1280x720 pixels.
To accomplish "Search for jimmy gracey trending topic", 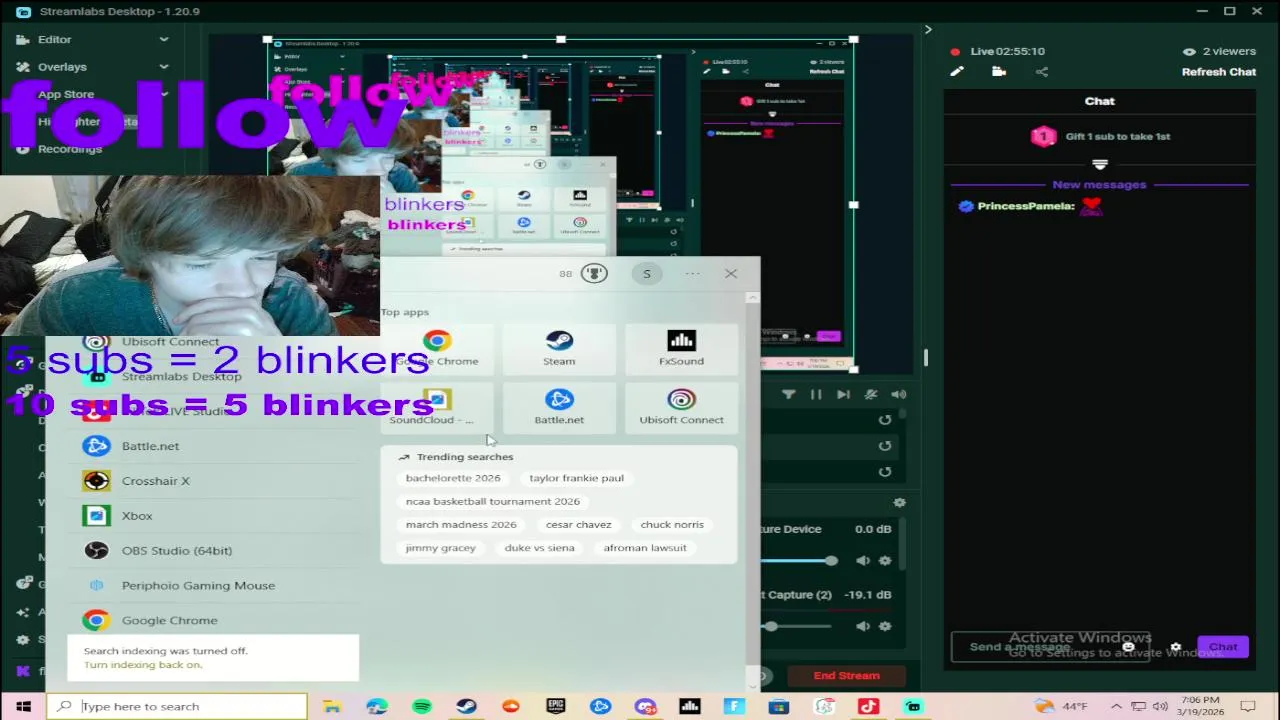I will tap(440, 548).
